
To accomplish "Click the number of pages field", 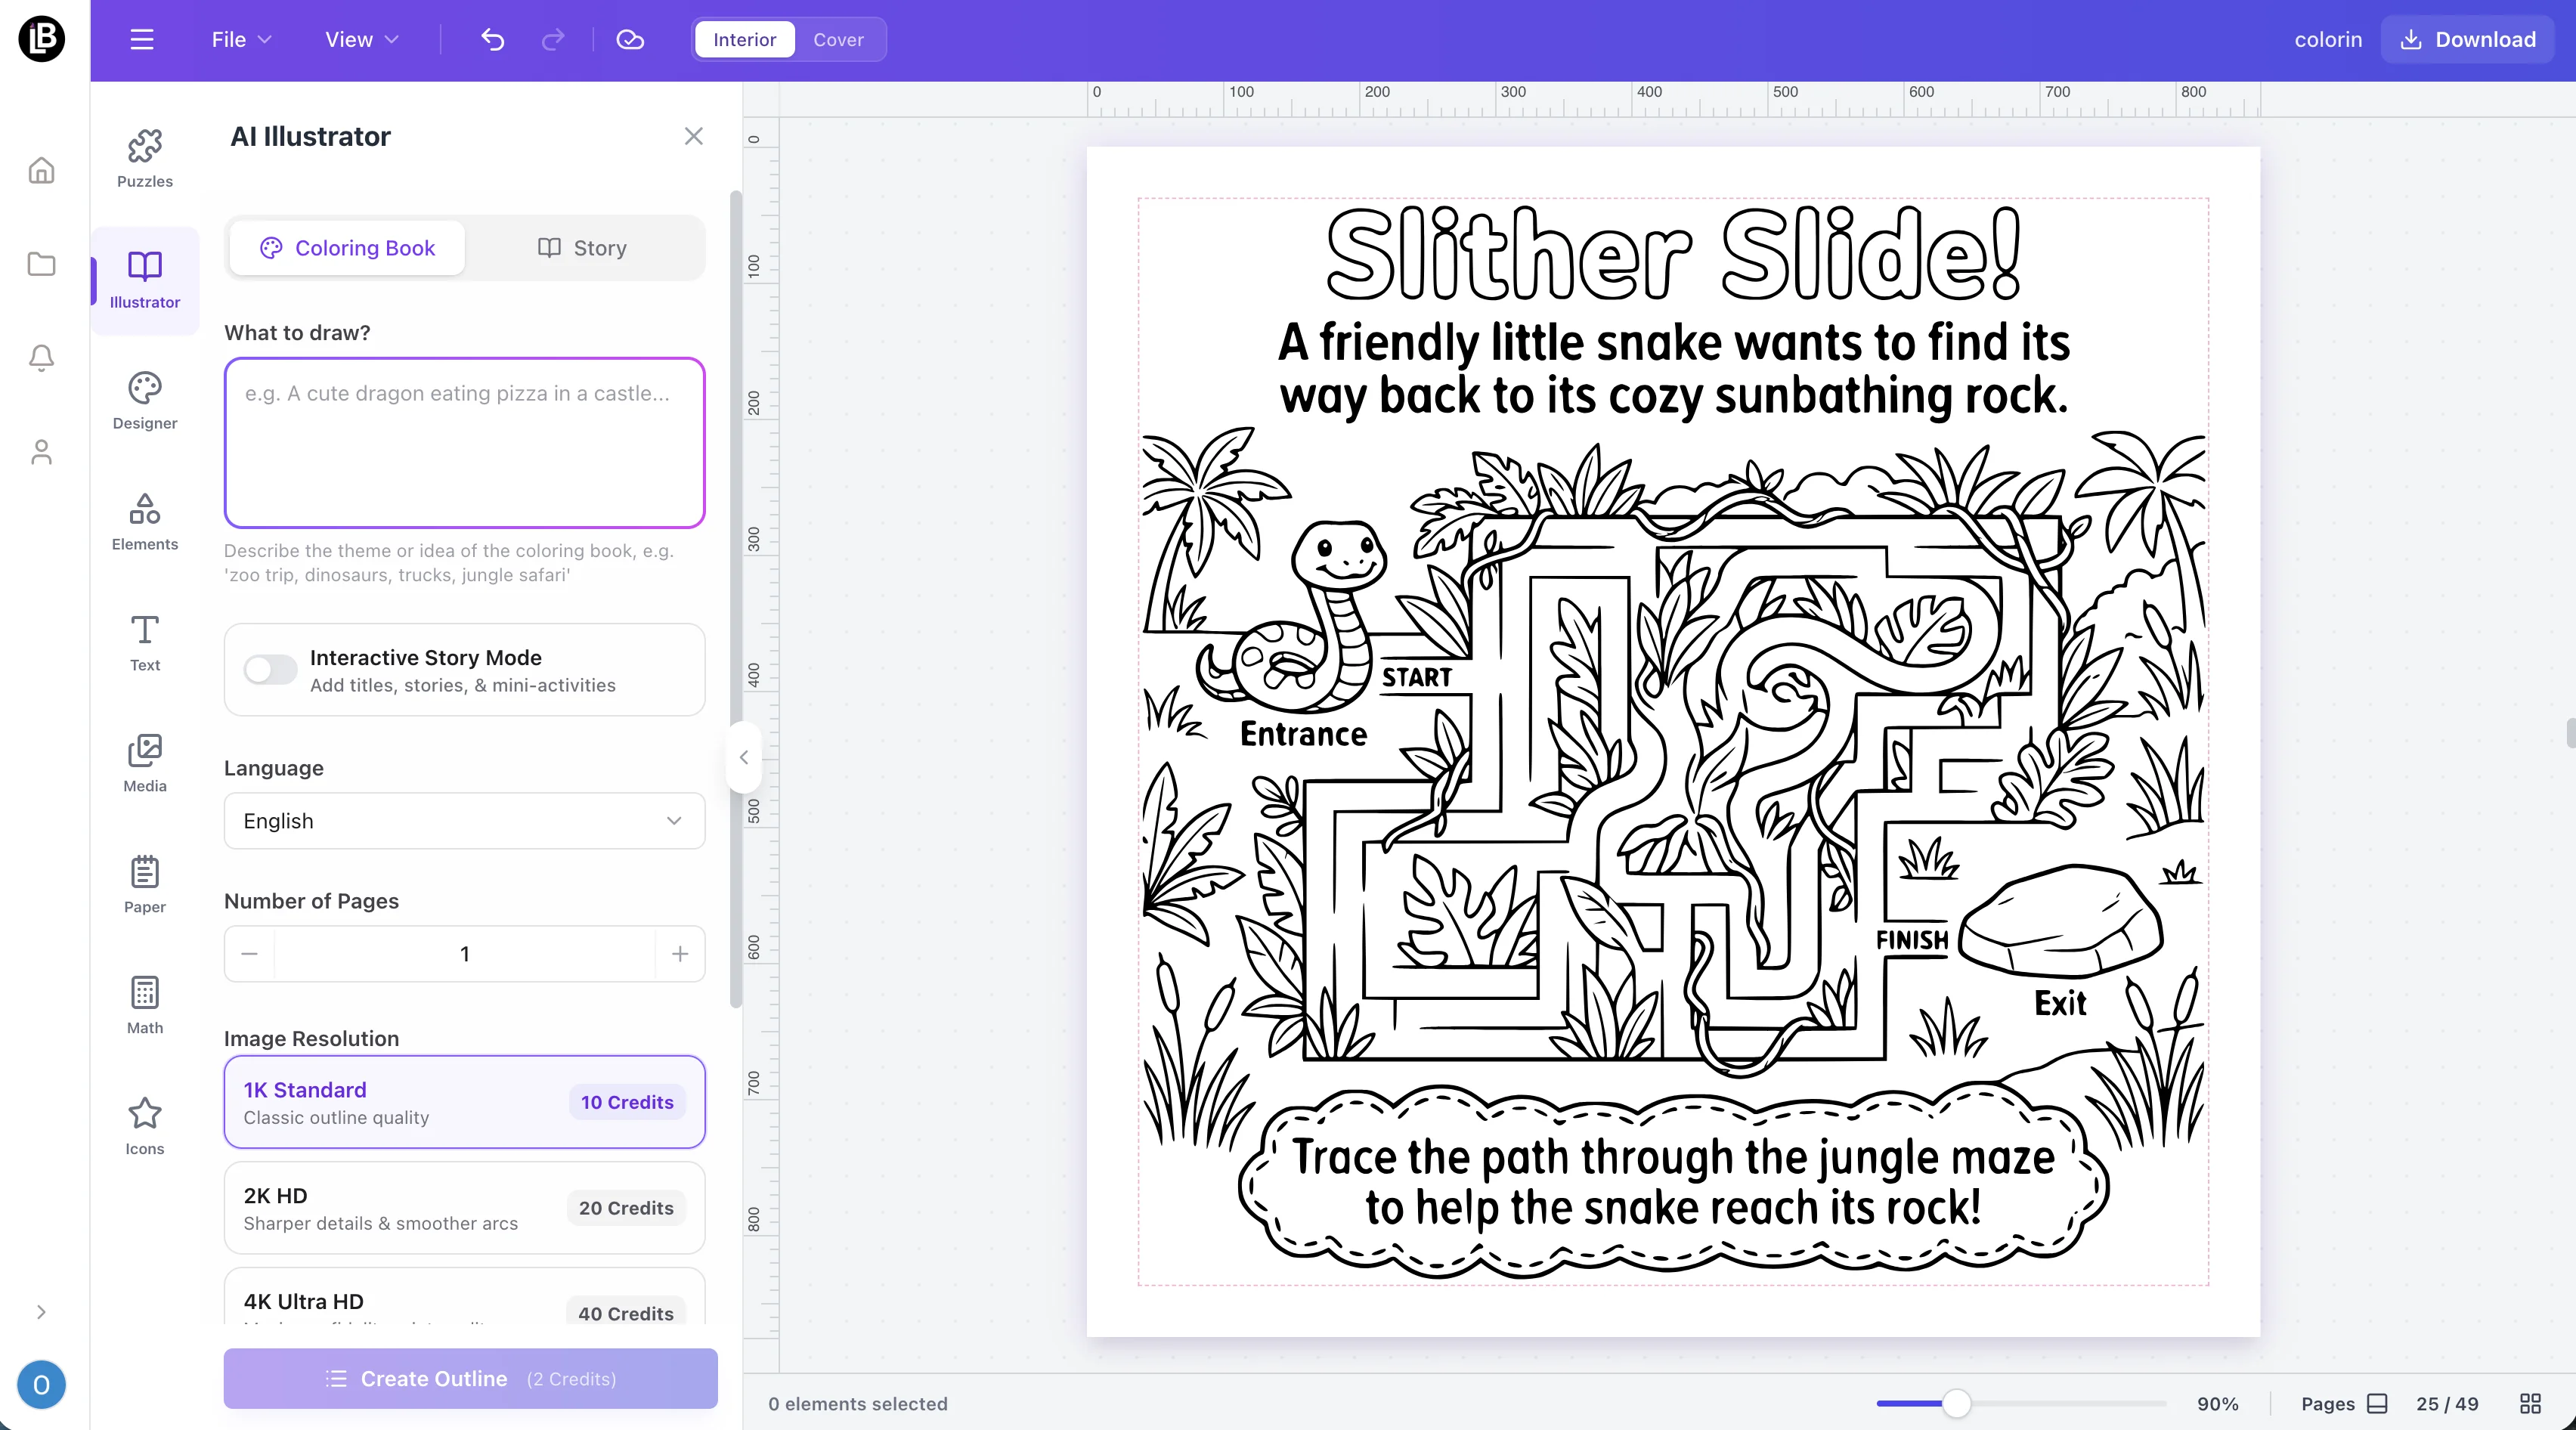I will (464, 954).
